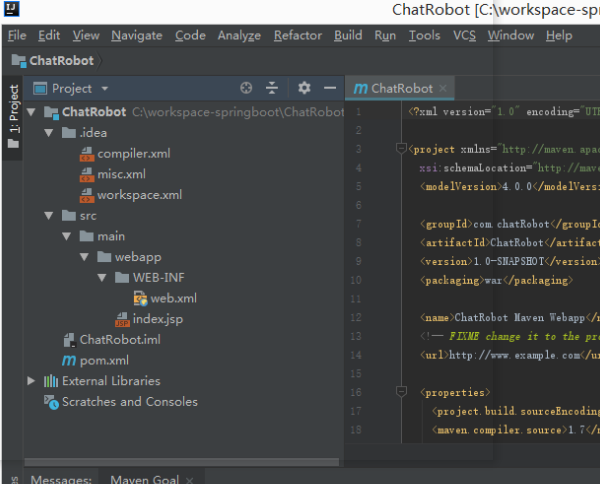Viewport: 600px width, 484px height.
Task: Click the Project view window icon in header
Action: coord(40,88)
